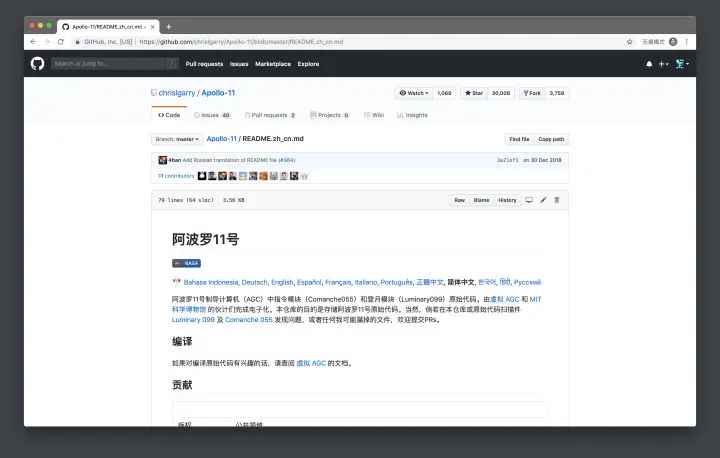Open the #564 pull request link
This screenshot has height=458, width=720.
287,160
